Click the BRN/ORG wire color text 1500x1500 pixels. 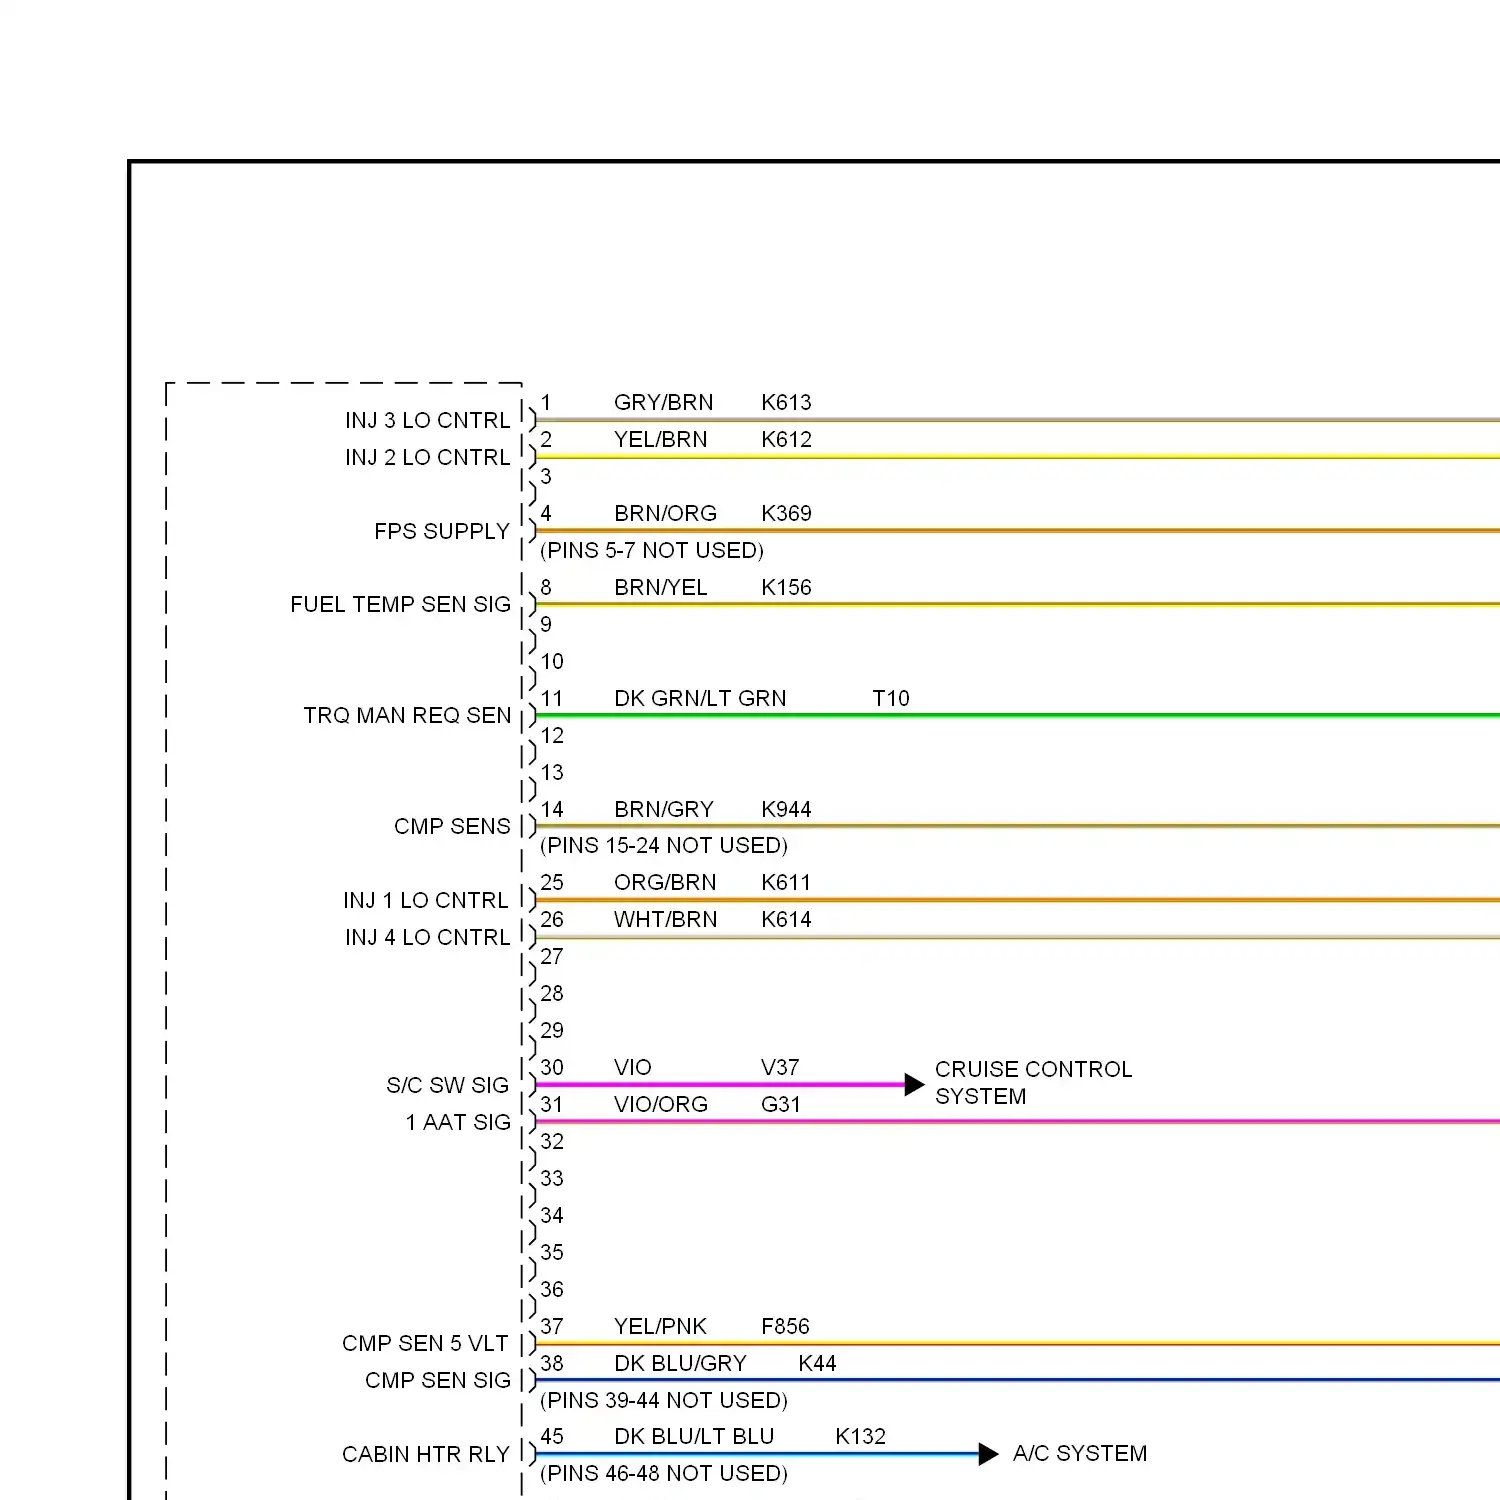click(666, 513)
